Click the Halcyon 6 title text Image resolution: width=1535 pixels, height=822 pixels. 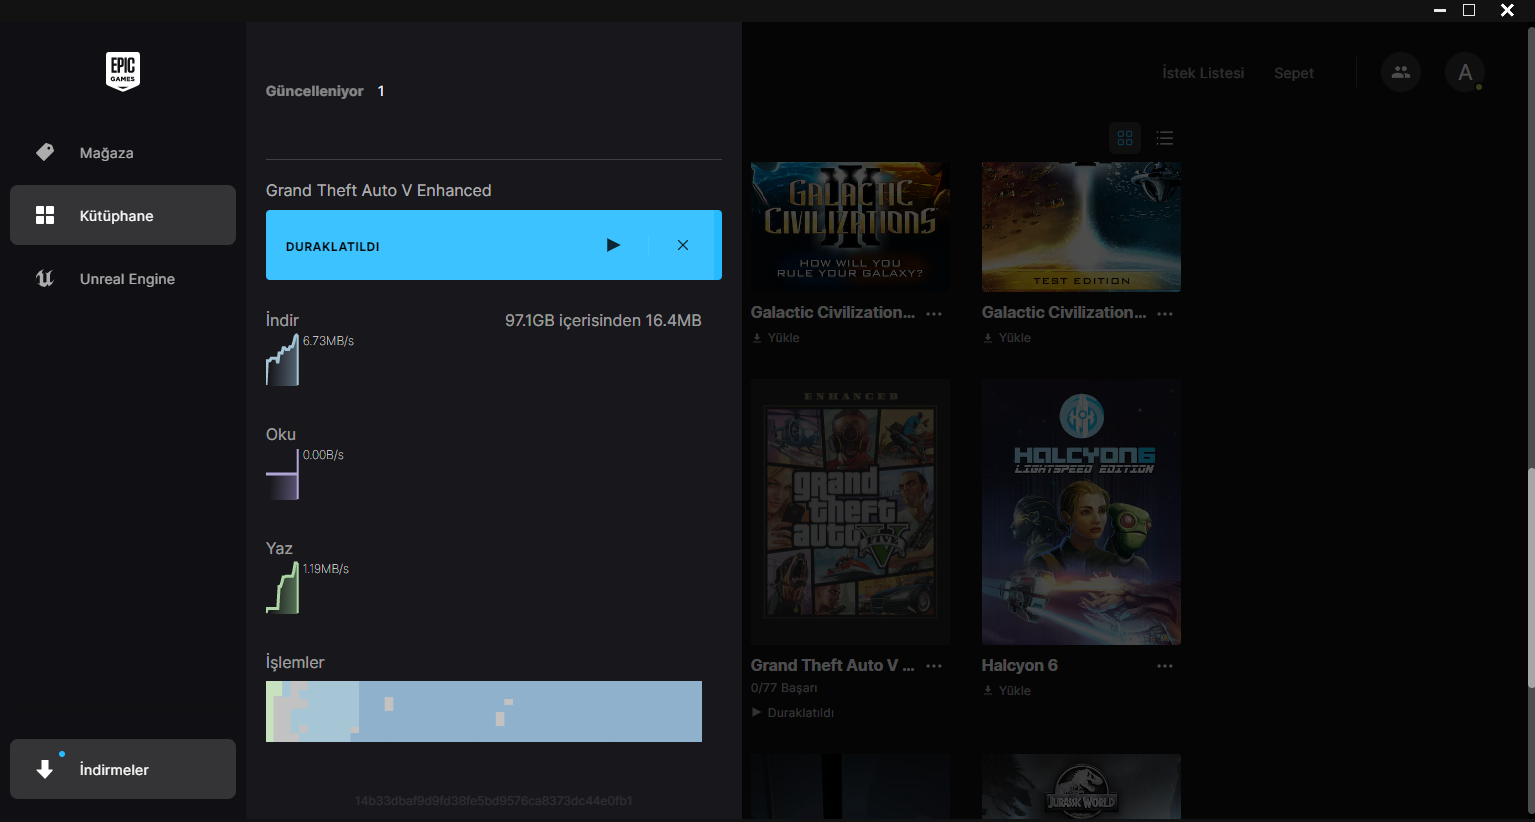click(1020, 666)
